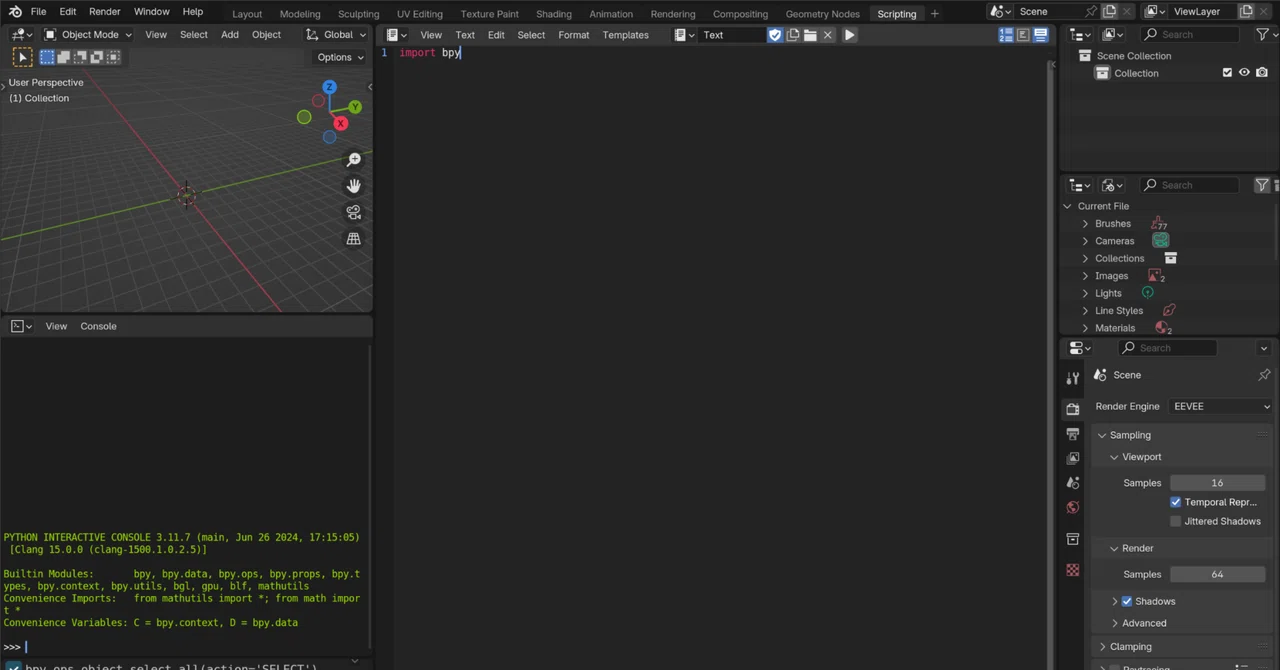The height and width of the screenshot is (670, 1280).
Task: Open the Tool properties tab
Action: click(1073, 378)
